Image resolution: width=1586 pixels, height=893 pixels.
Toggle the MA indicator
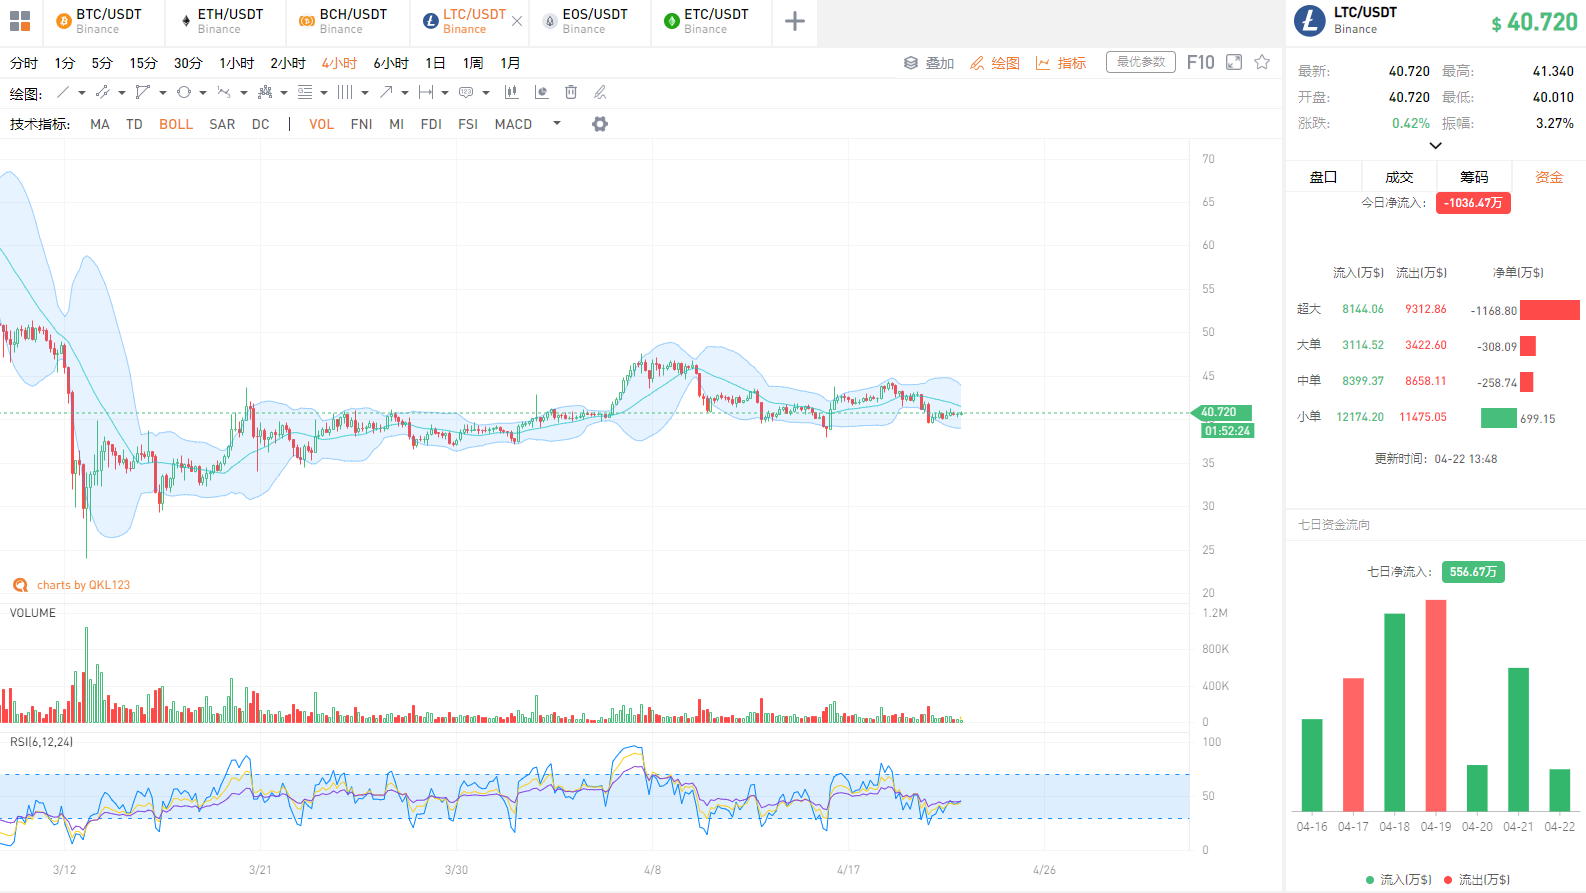(100, 124)
